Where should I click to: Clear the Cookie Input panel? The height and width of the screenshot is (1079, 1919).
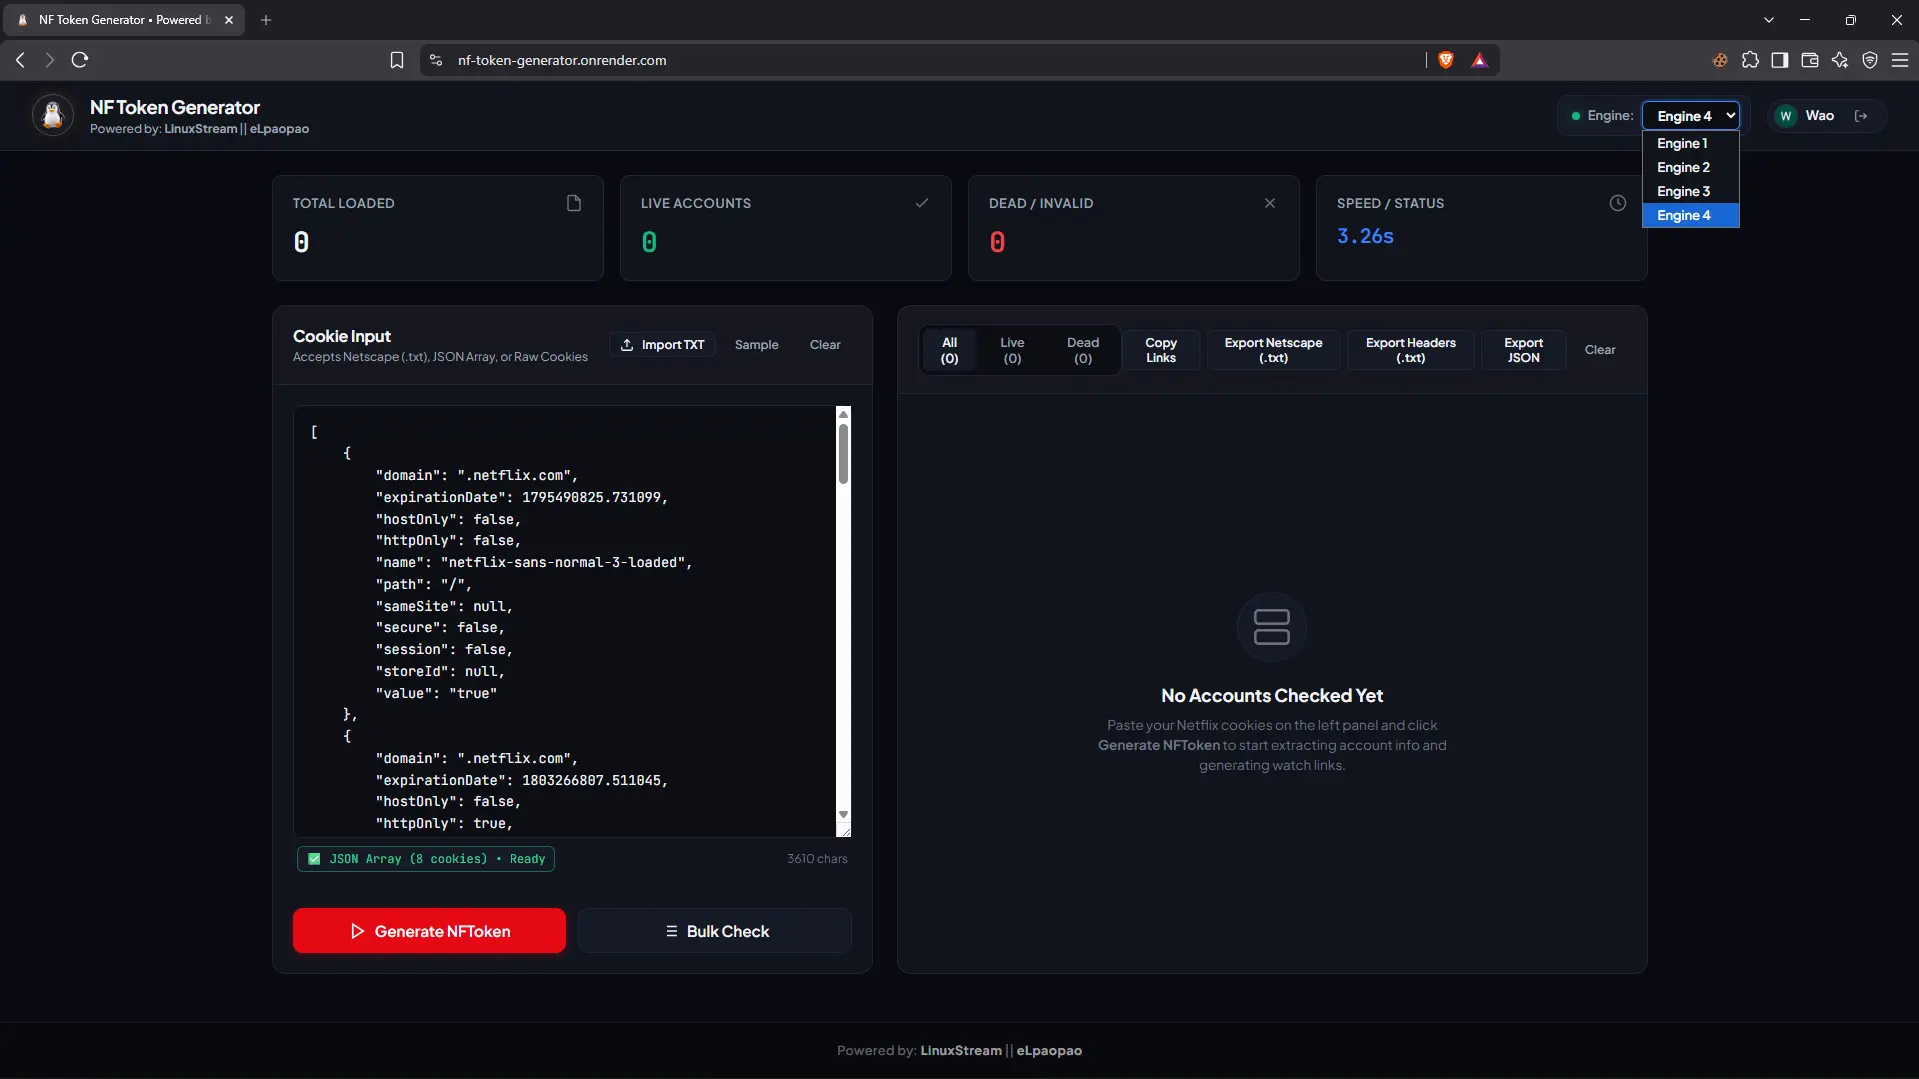pyautogui.click(x=825, y=345)
